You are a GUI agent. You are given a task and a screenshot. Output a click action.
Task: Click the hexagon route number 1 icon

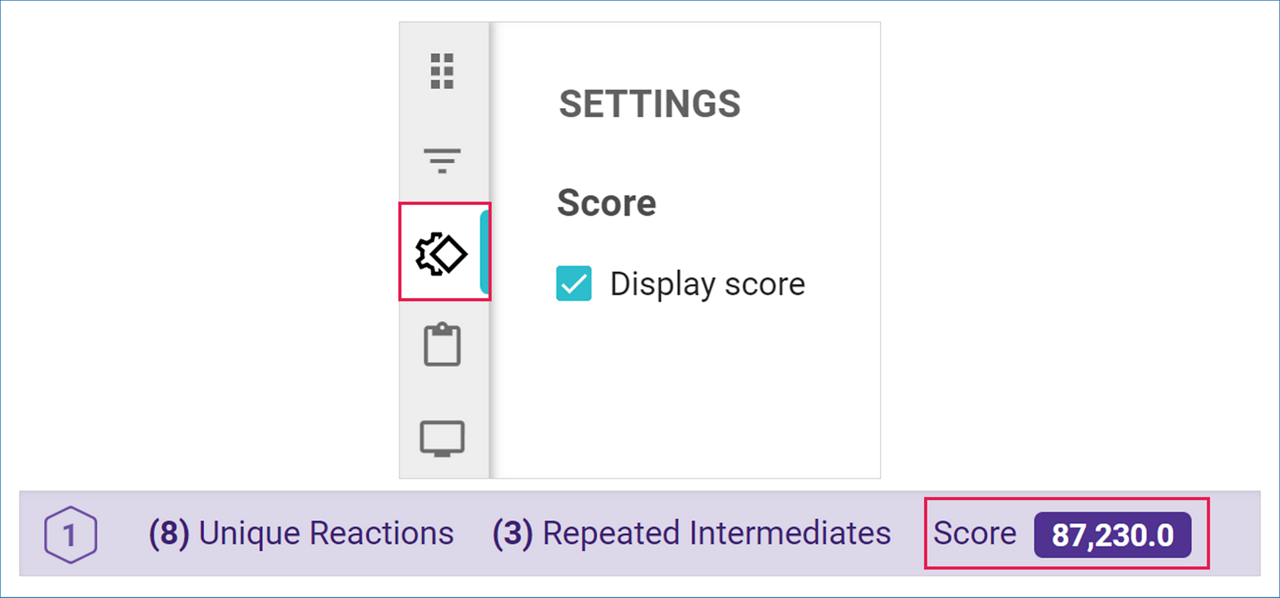[70, 534]
